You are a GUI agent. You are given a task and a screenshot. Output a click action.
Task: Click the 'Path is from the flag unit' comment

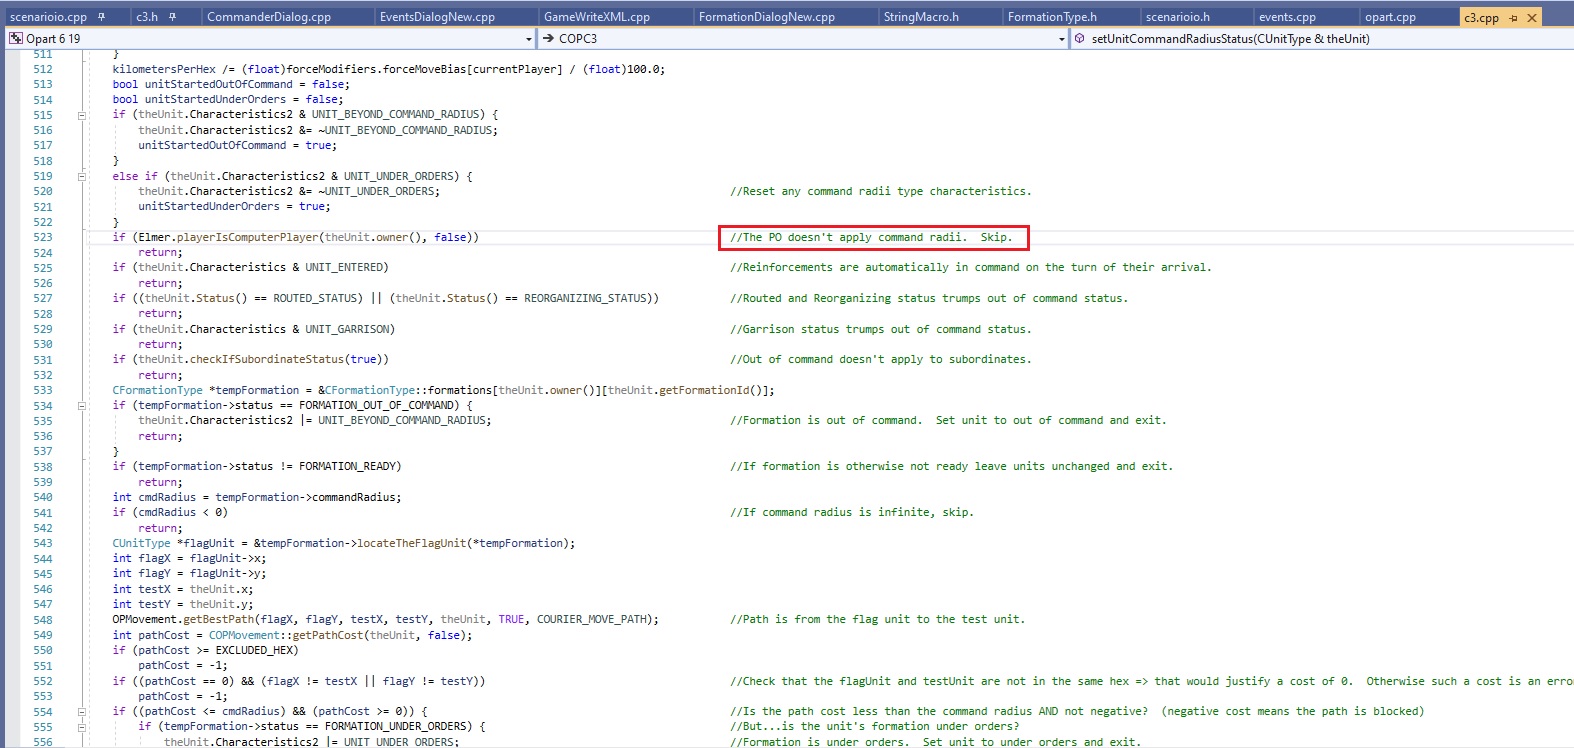tap(877, 620)
